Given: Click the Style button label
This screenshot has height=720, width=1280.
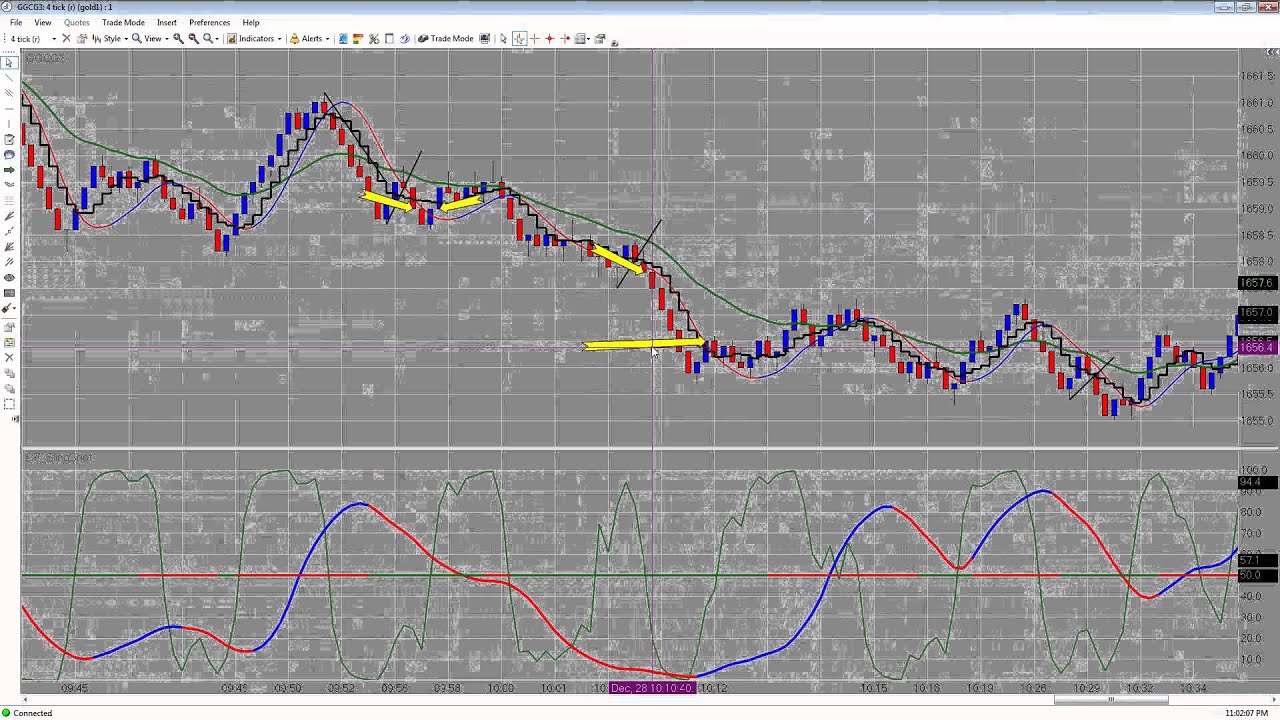Looking at the screenshot, I should point(112,39).
